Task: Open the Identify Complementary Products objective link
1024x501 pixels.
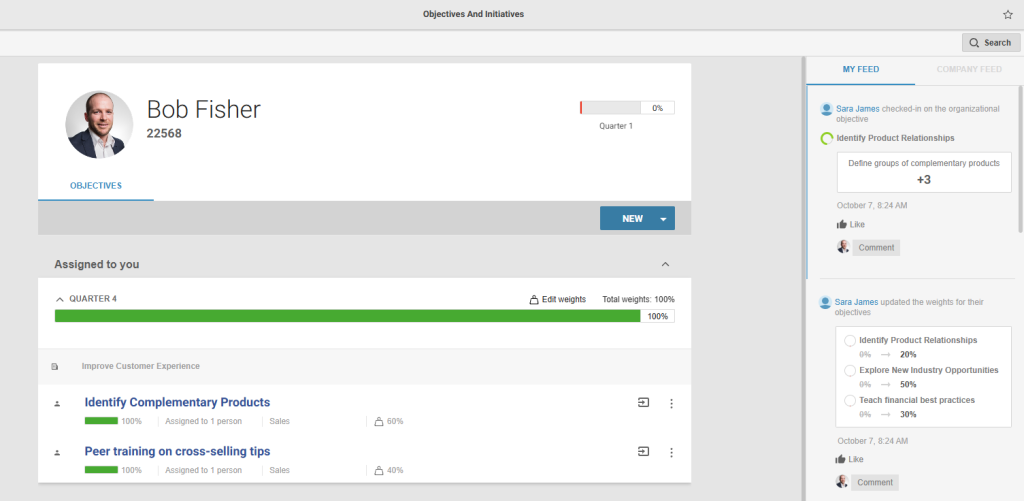Action: coord(177,402)
